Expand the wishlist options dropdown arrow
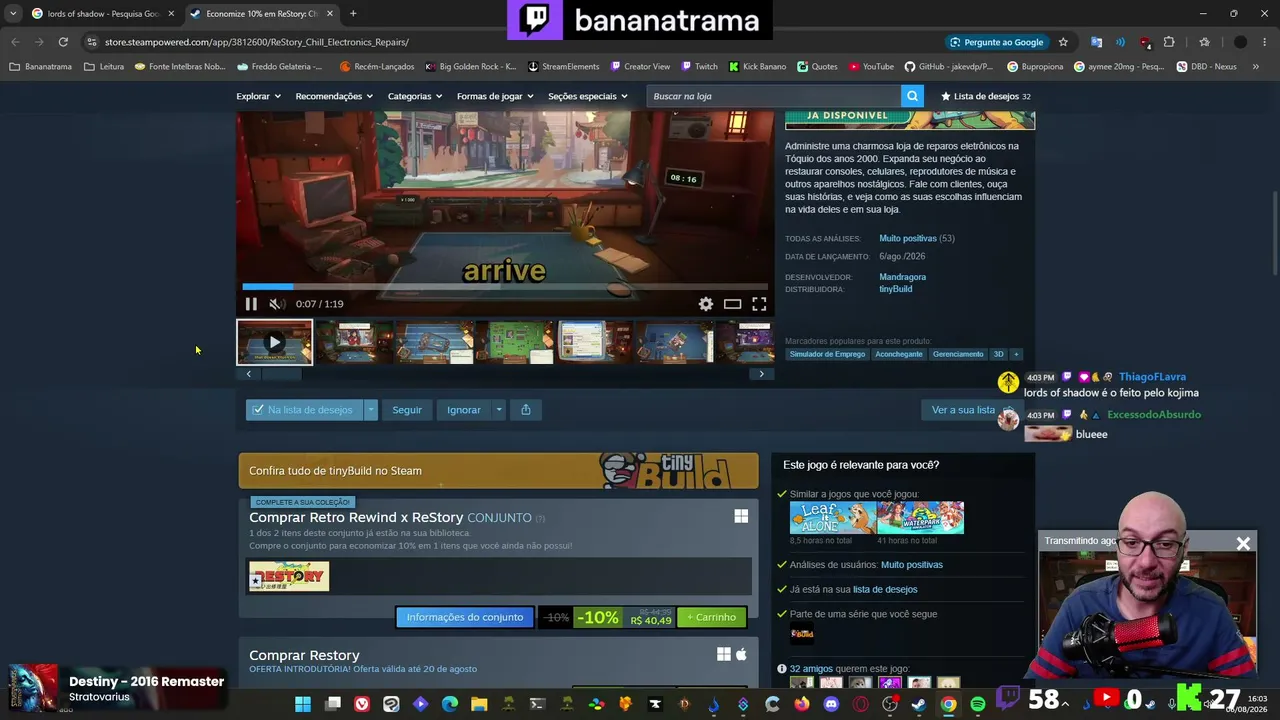Image resolution: width=1280 pixels, height=720 pixels. click(x=371, y=410)
